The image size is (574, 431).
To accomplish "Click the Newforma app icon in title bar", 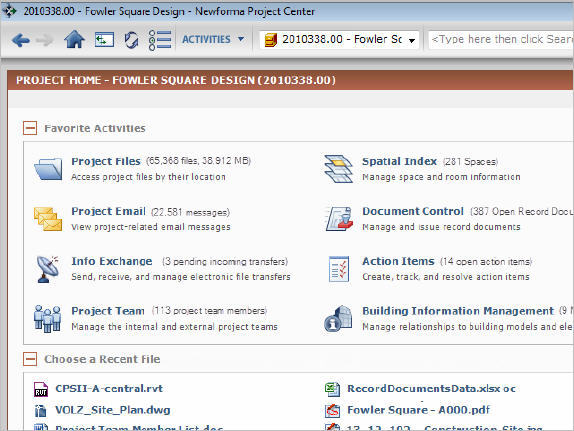I will click(9, 11).
